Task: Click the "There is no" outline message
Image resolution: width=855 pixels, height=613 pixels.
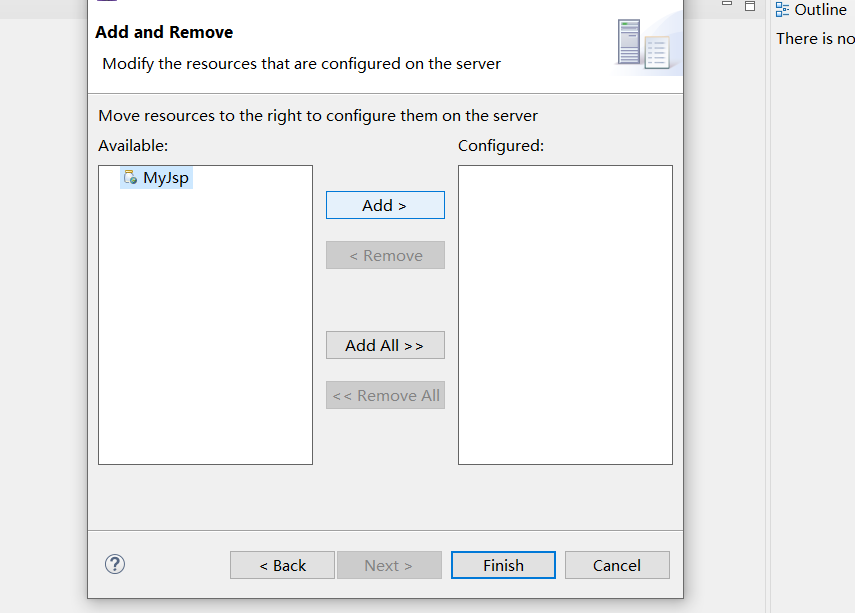Action: coord(815,39)
